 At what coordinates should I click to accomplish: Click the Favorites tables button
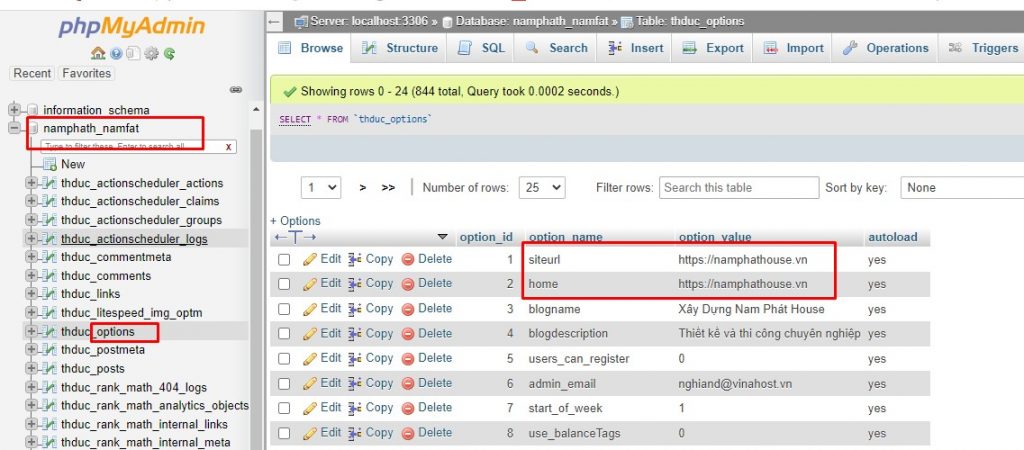tap(86, 73)
